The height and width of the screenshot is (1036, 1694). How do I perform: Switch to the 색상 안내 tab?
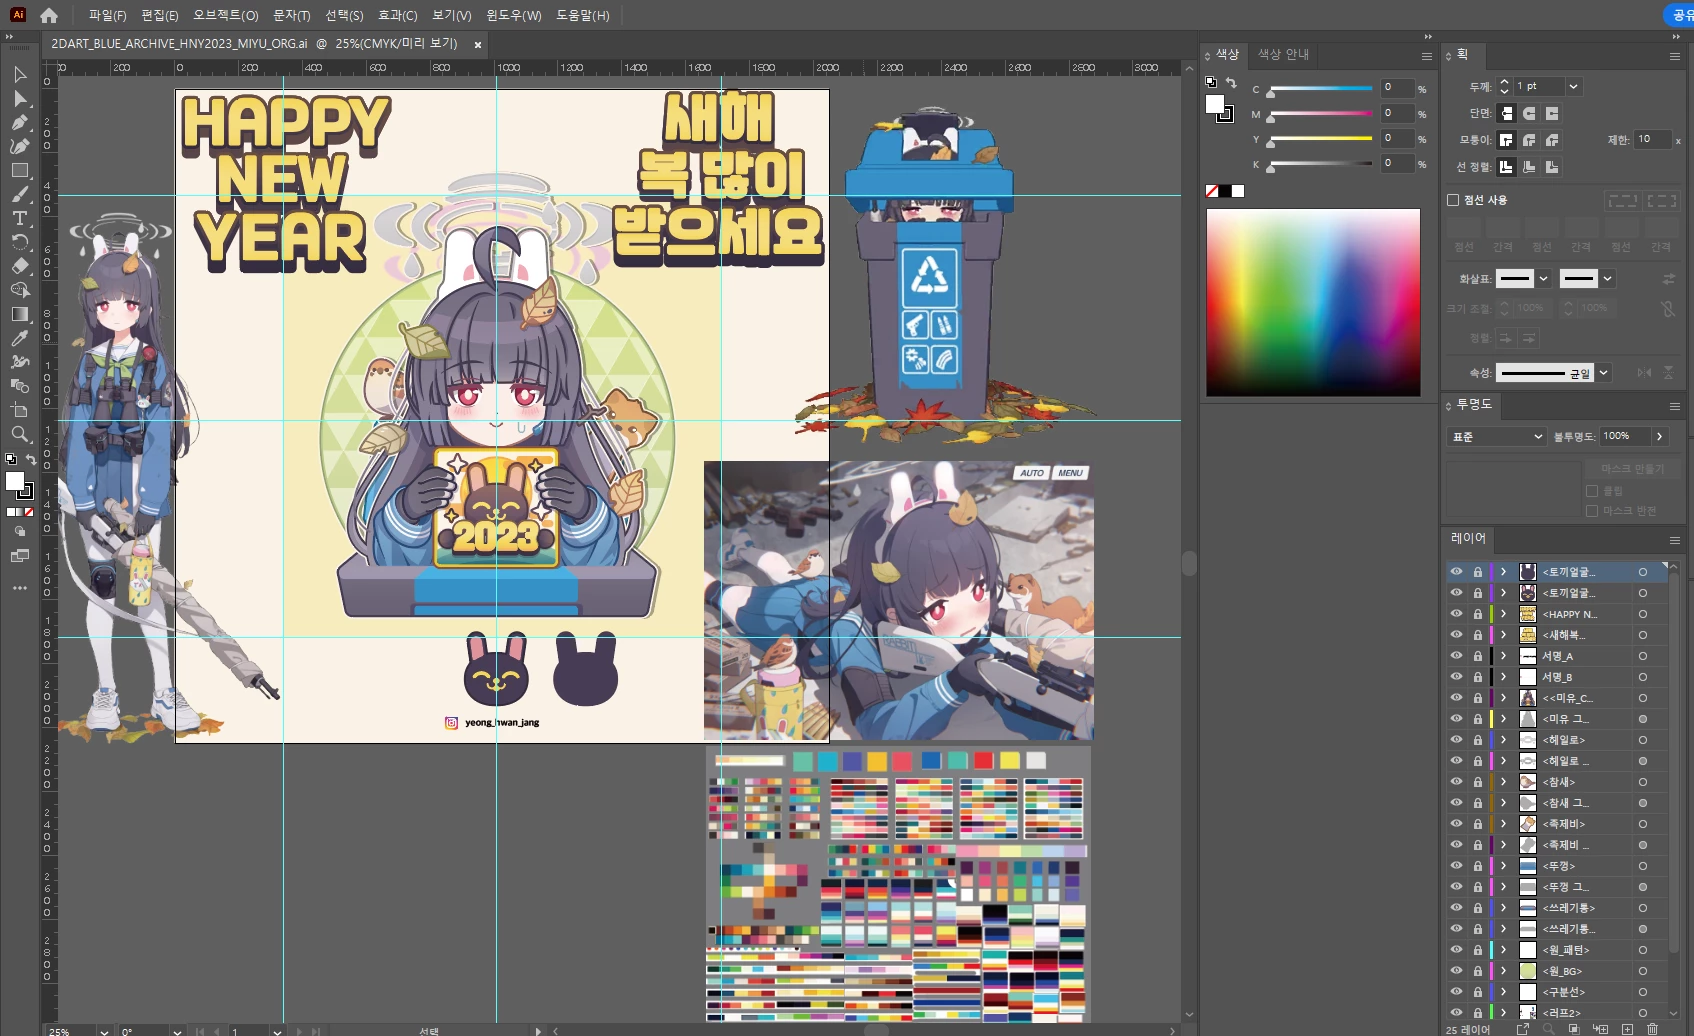(x=1283, y=54)
